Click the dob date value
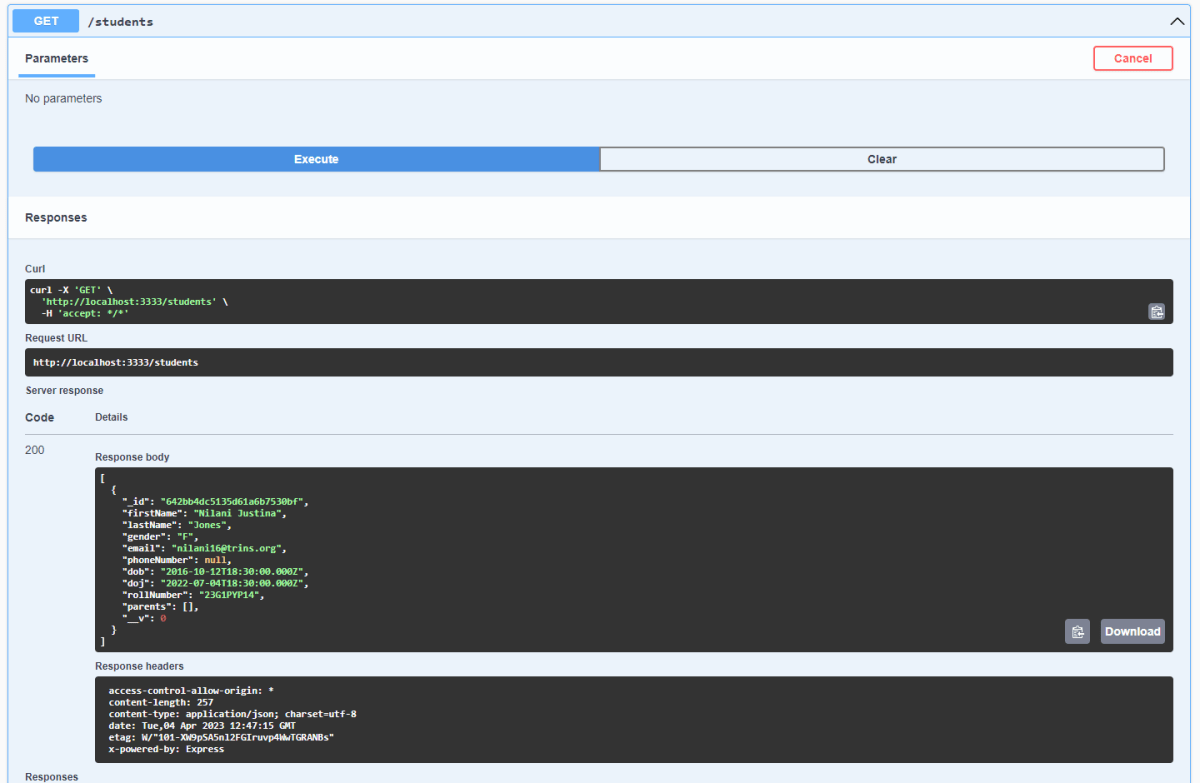Image resolution: width=1200 pixels, height=783 pixels. [x=233, y=572]
